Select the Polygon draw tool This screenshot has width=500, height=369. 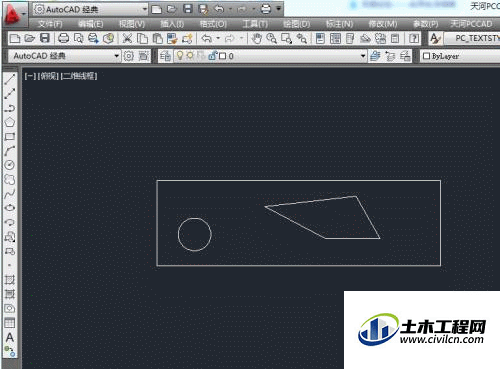click(10, 122)
